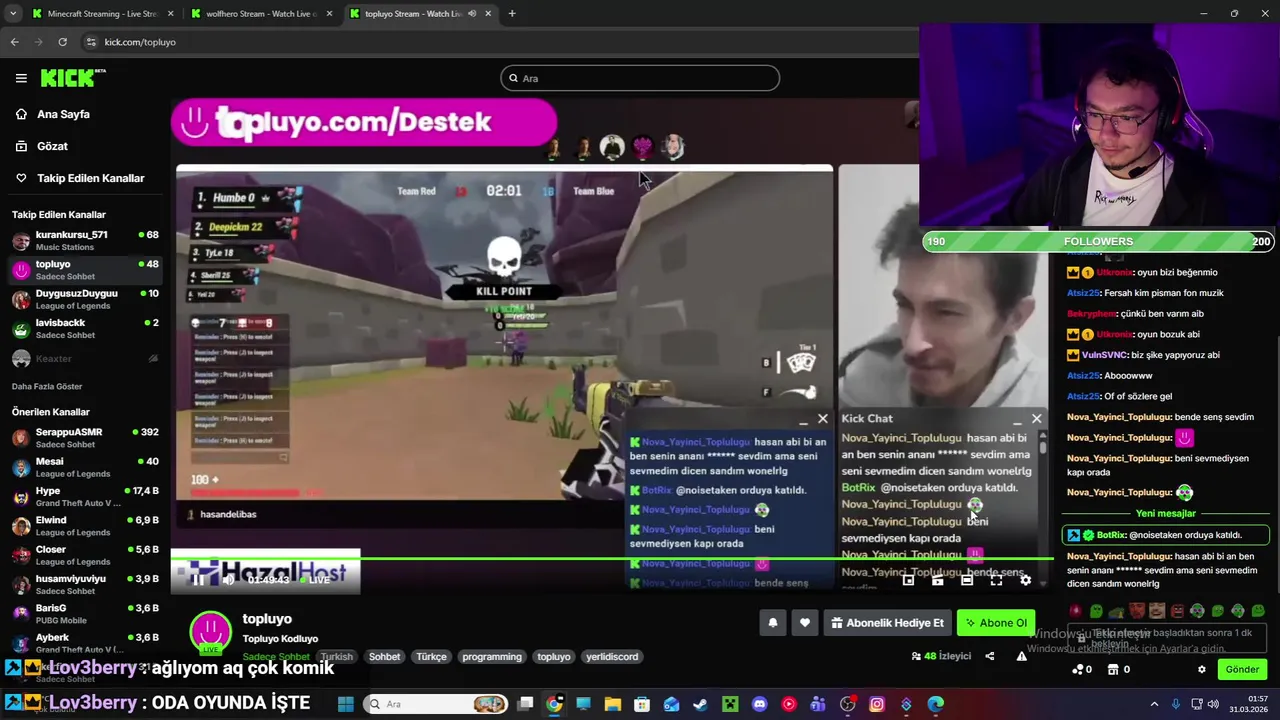Send chat message with Gönder
Viewport: 1280px width, 720px height.
tap(1242, 669)
